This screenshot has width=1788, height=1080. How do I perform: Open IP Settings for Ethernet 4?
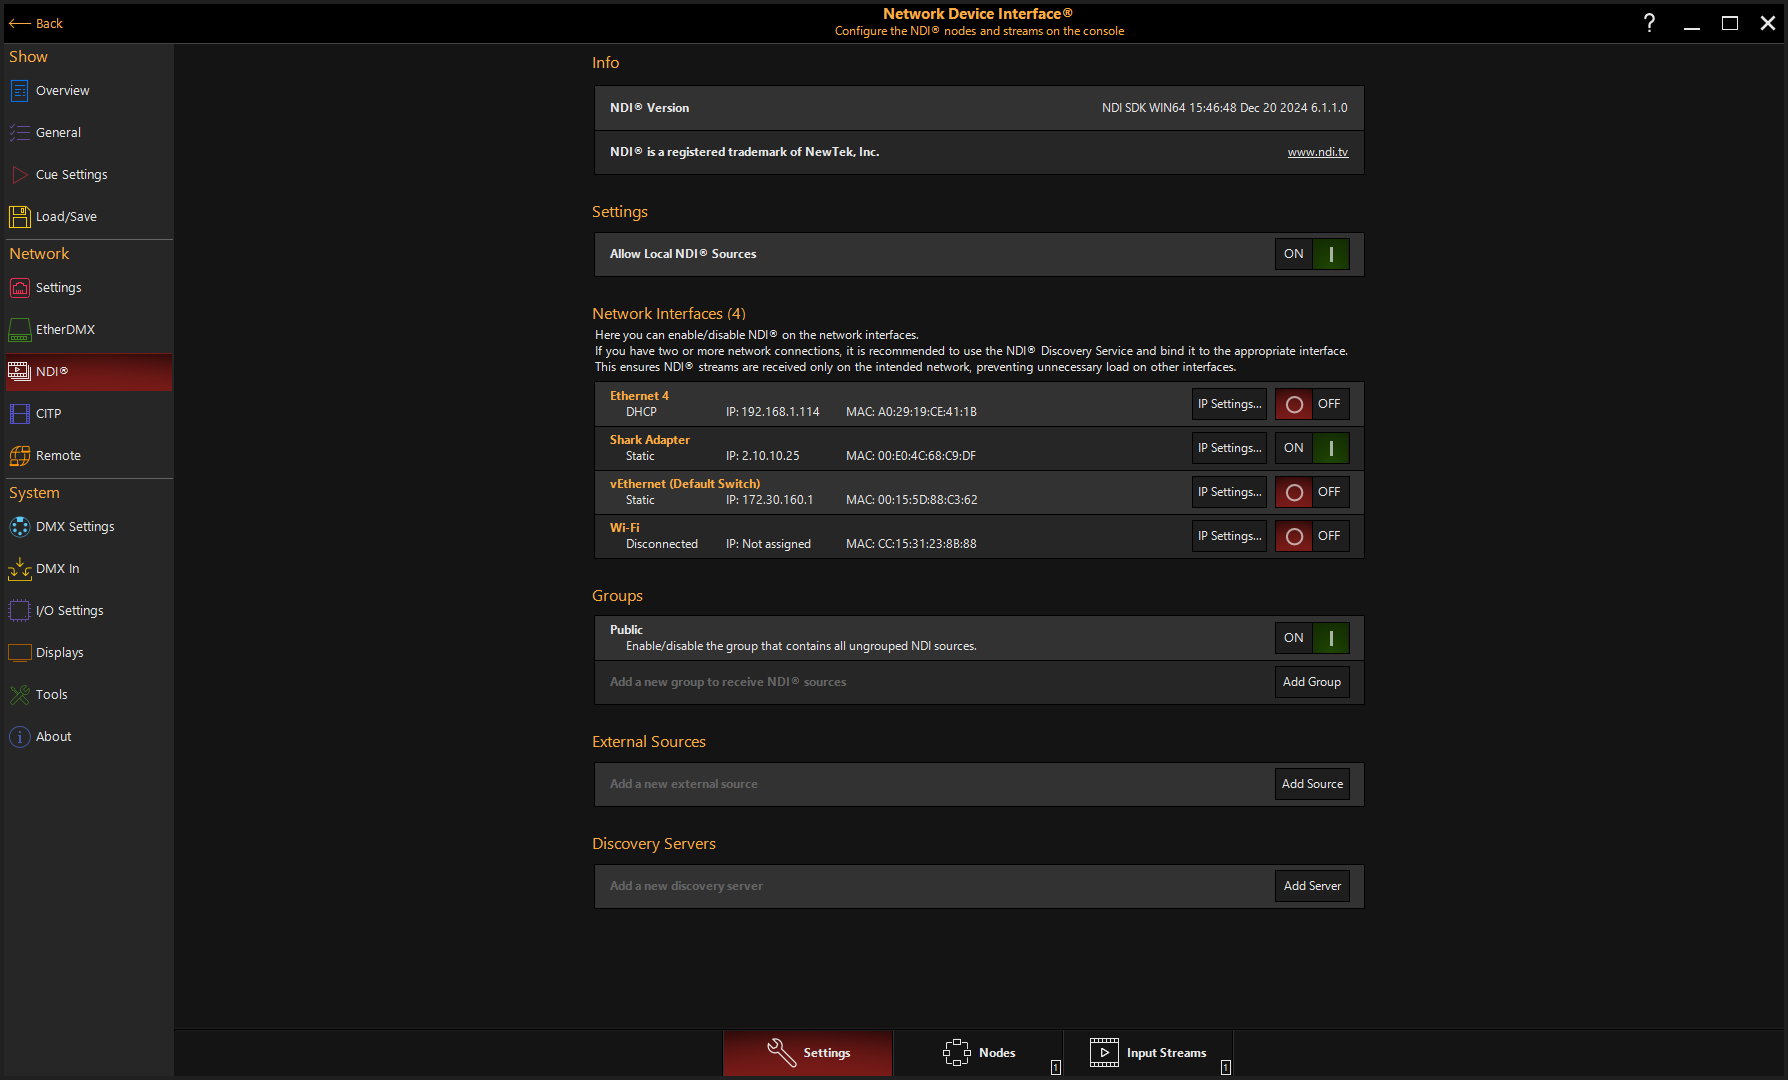(x=1229, y=404)
